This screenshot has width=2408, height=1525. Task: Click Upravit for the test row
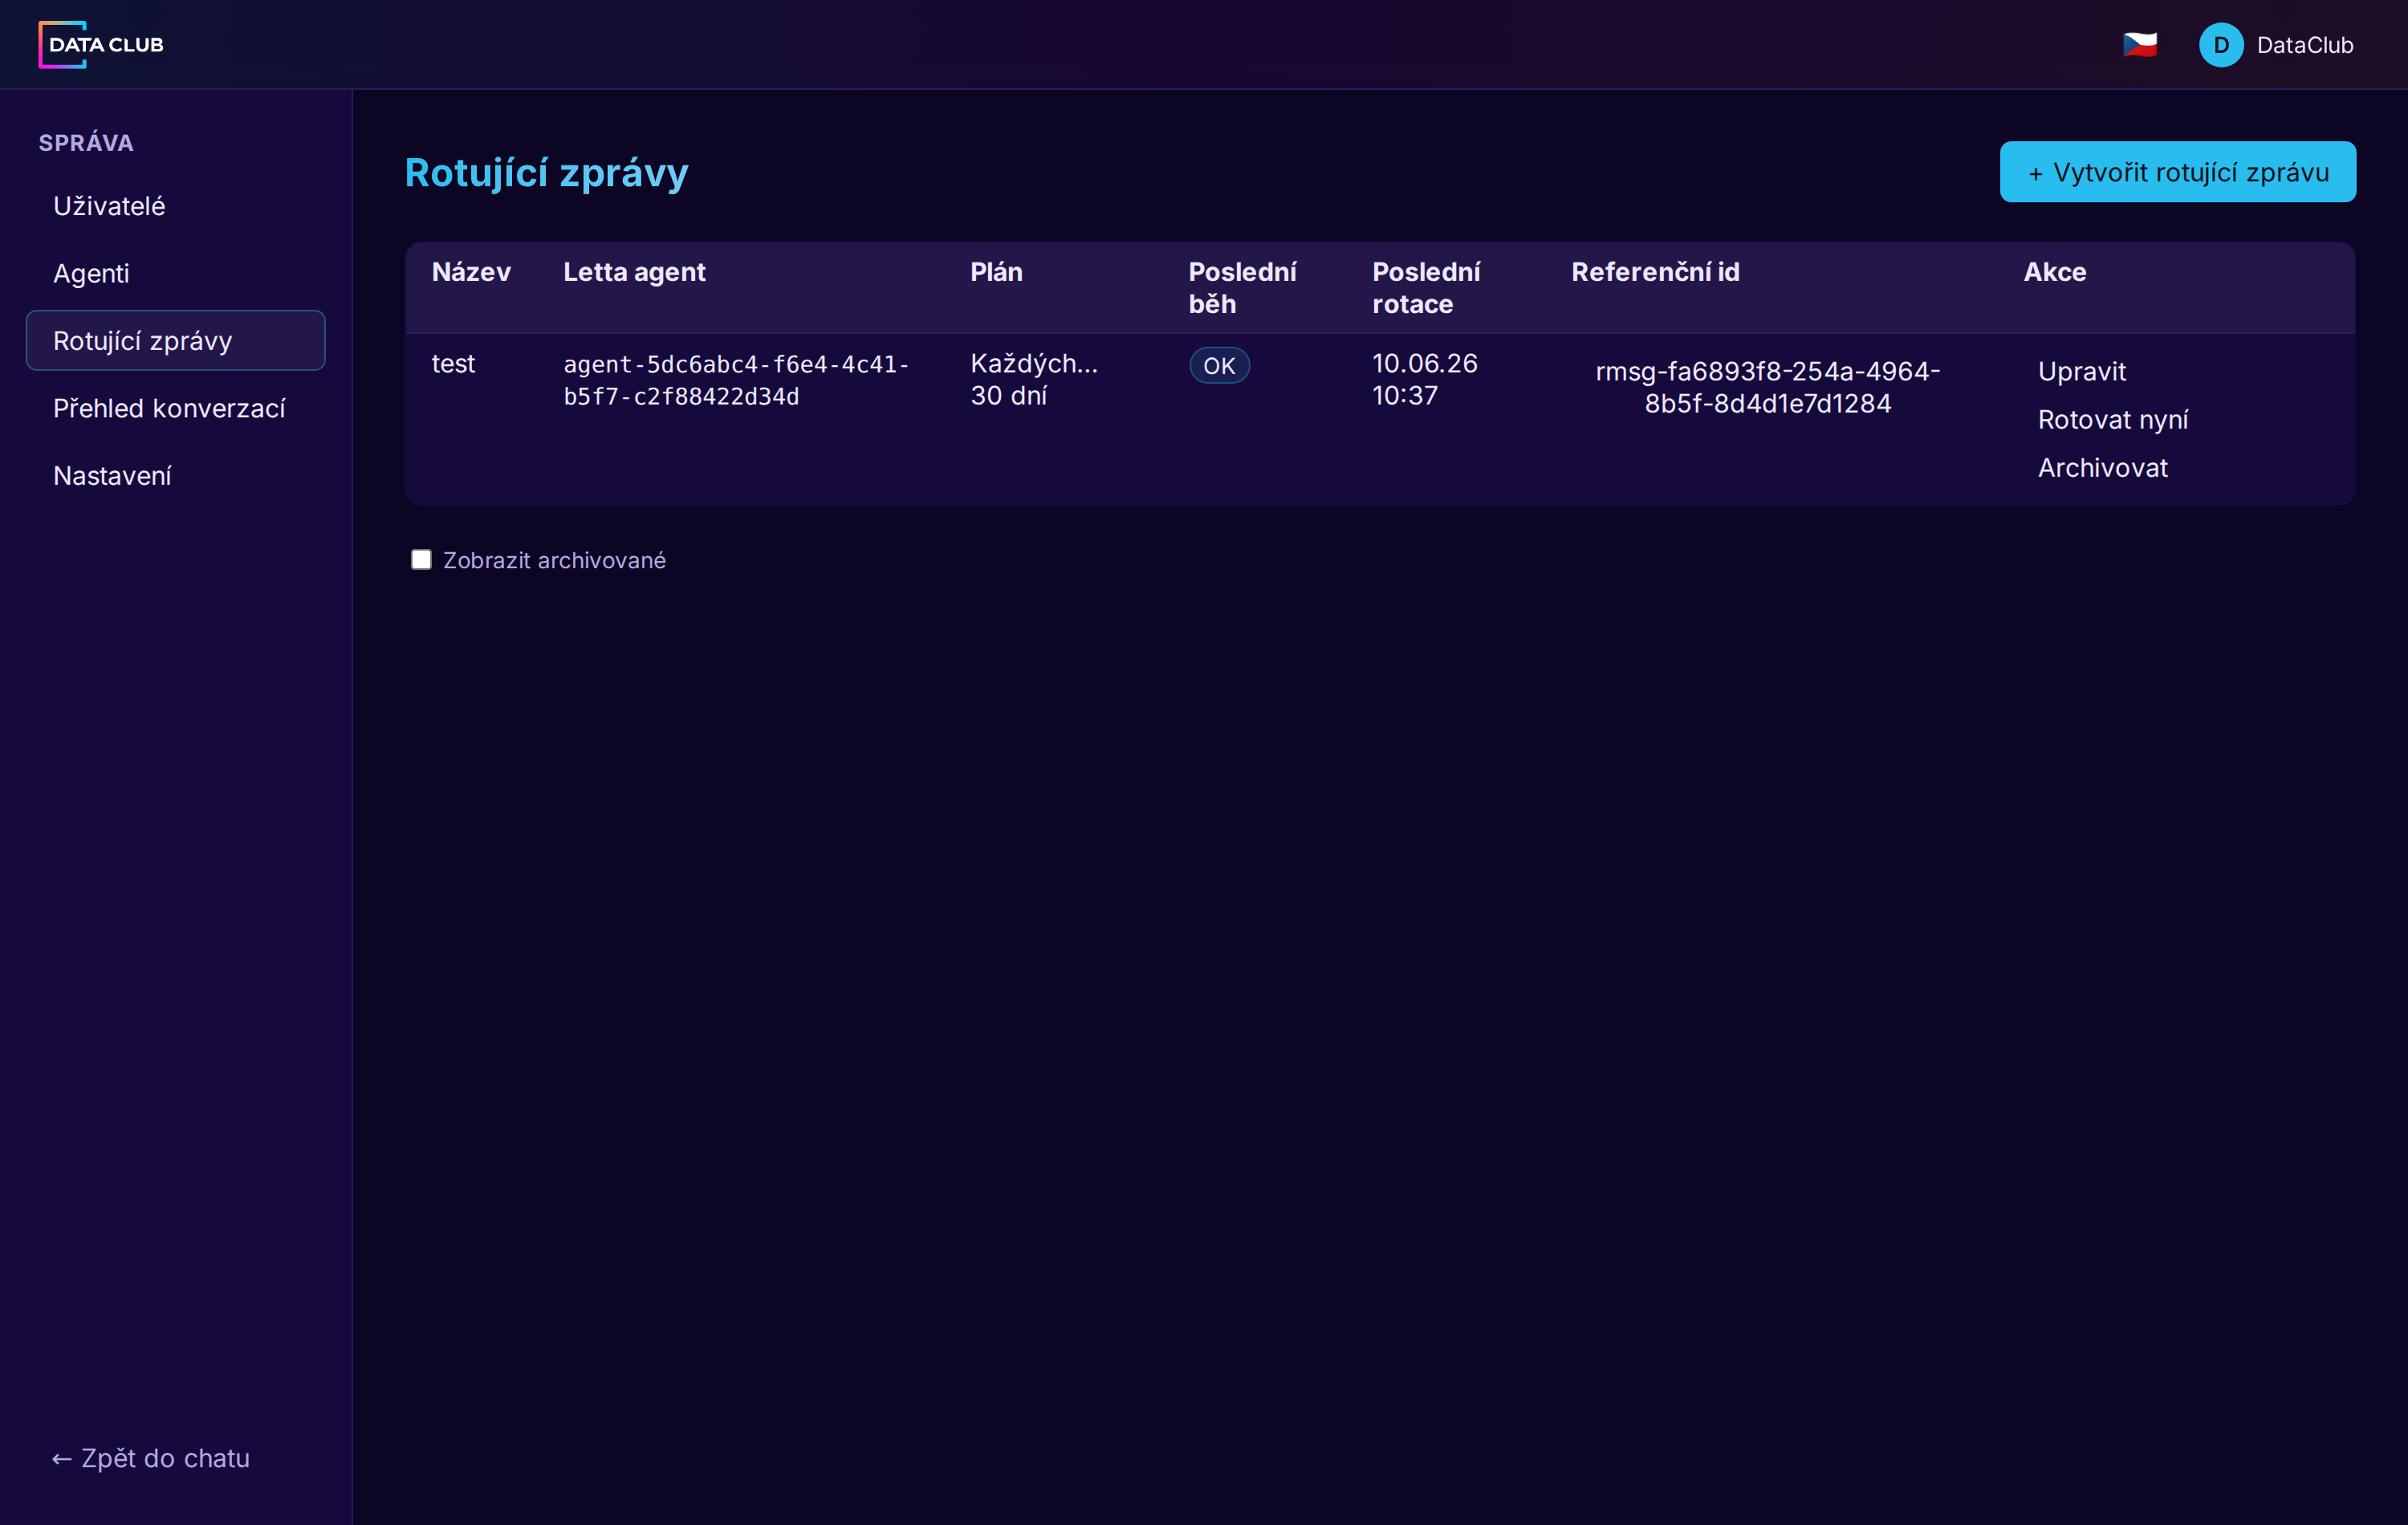(x=2081, y=371)
